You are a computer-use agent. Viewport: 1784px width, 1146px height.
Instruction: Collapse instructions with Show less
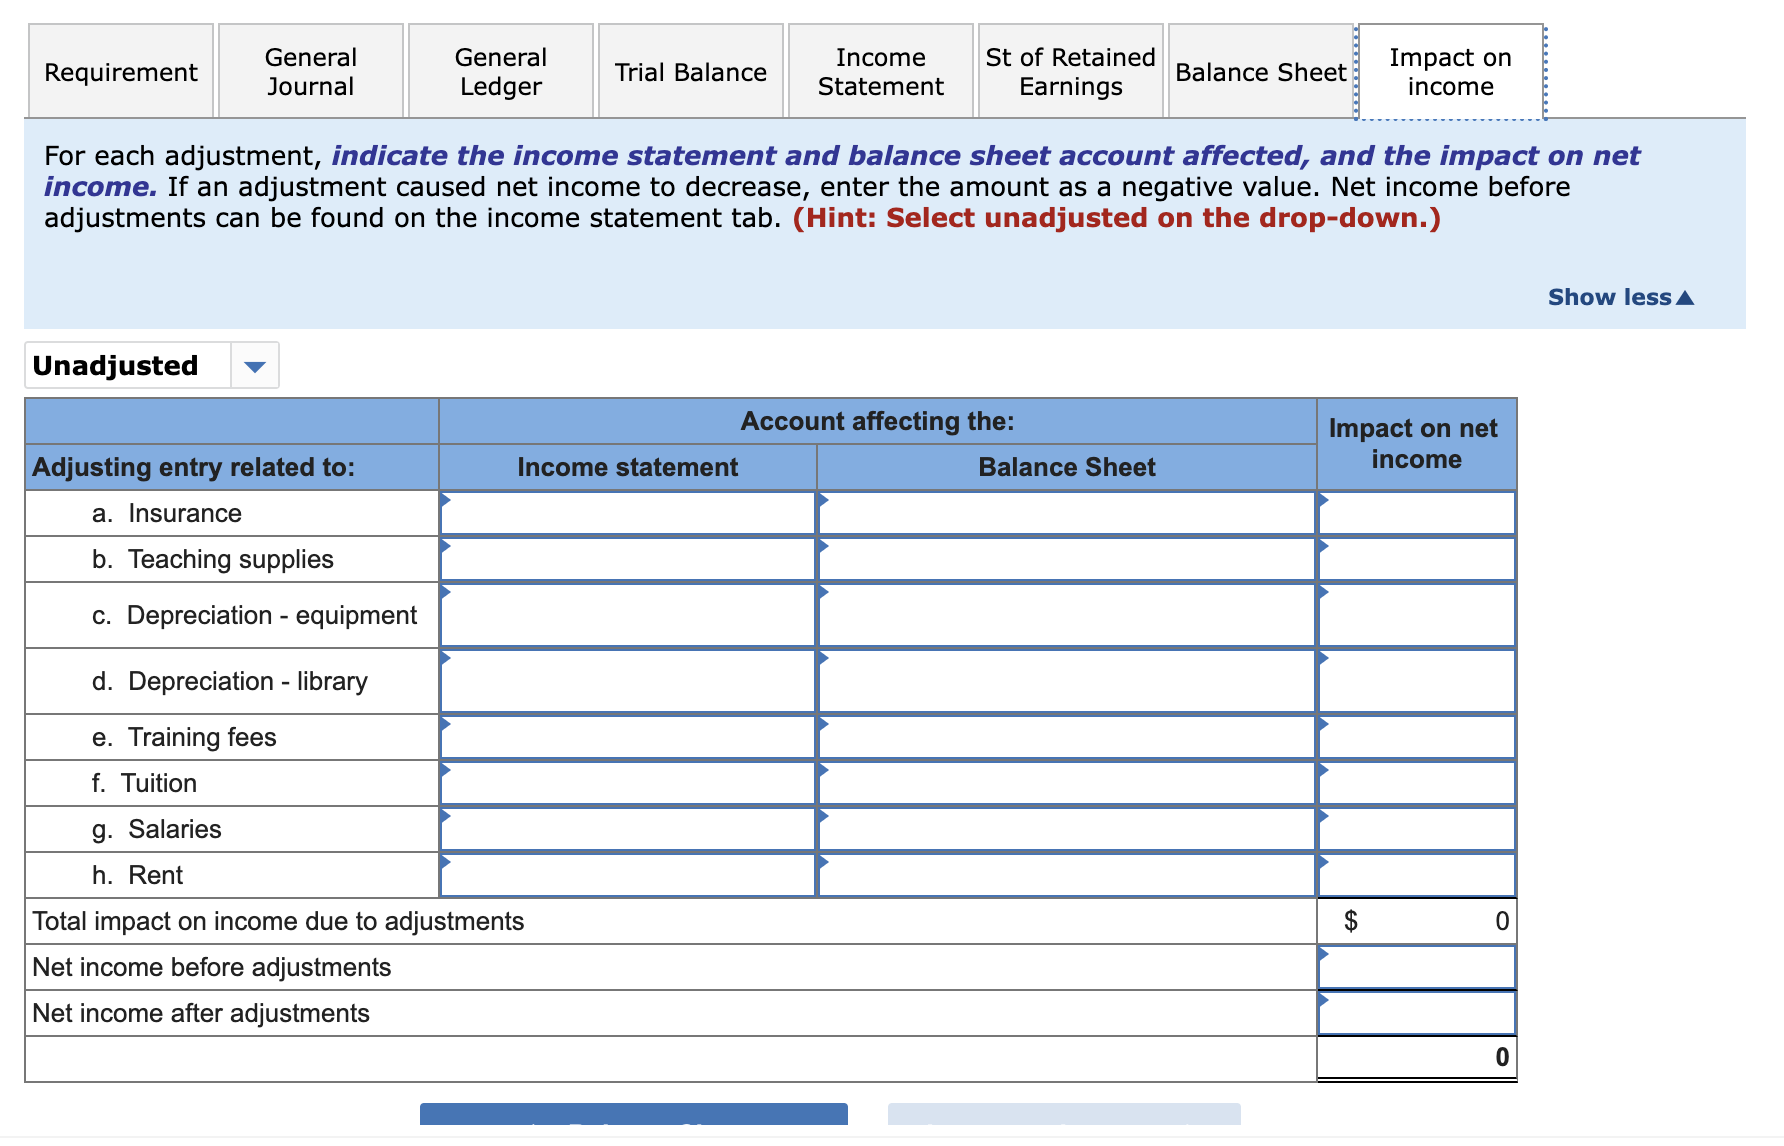(x=1620, y=297)
